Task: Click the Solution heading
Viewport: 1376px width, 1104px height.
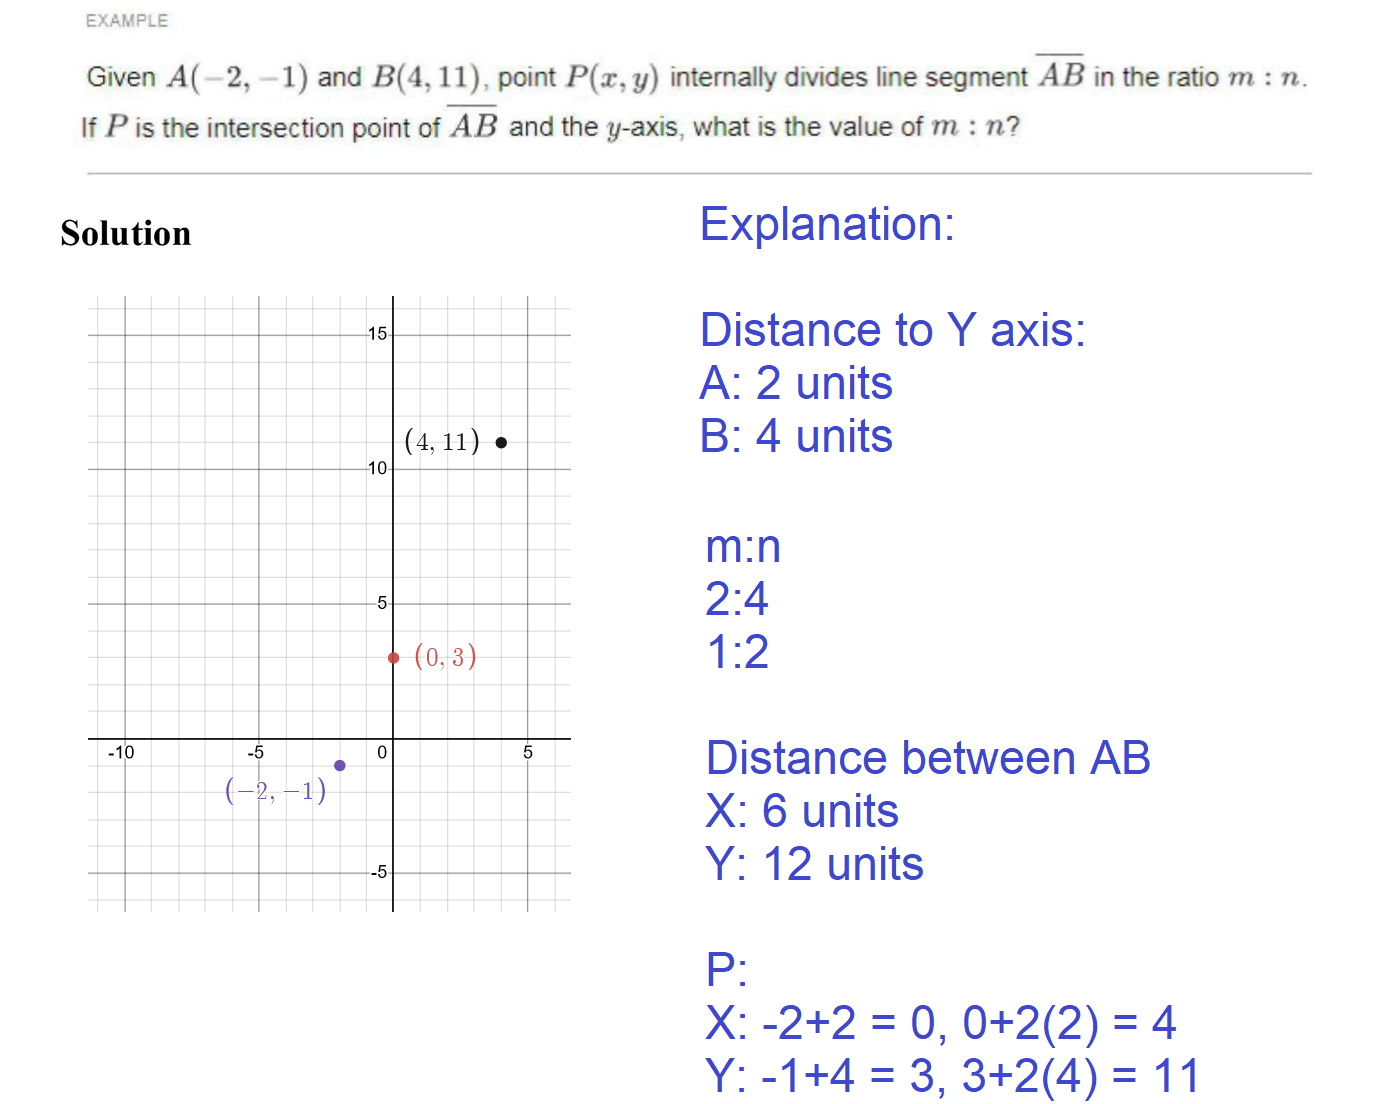Action: click(x=126, y=234)
